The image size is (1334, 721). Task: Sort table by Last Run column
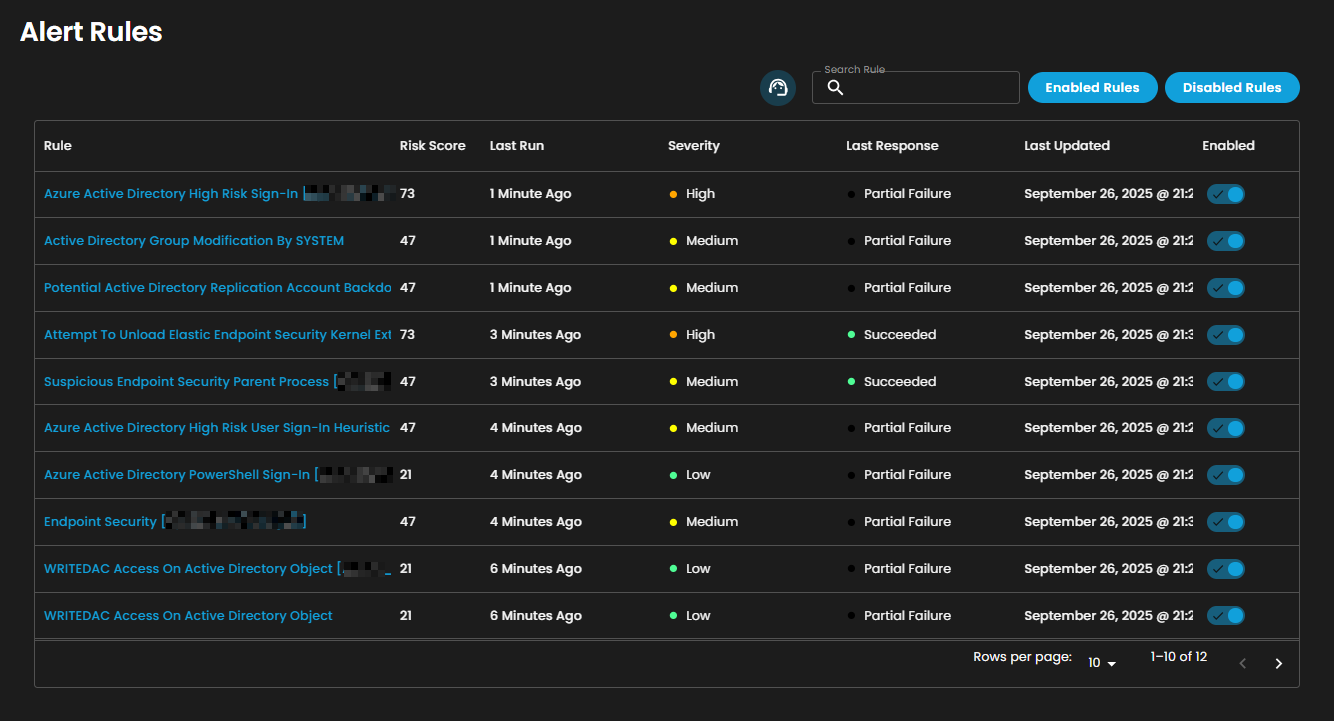[517, 146]
